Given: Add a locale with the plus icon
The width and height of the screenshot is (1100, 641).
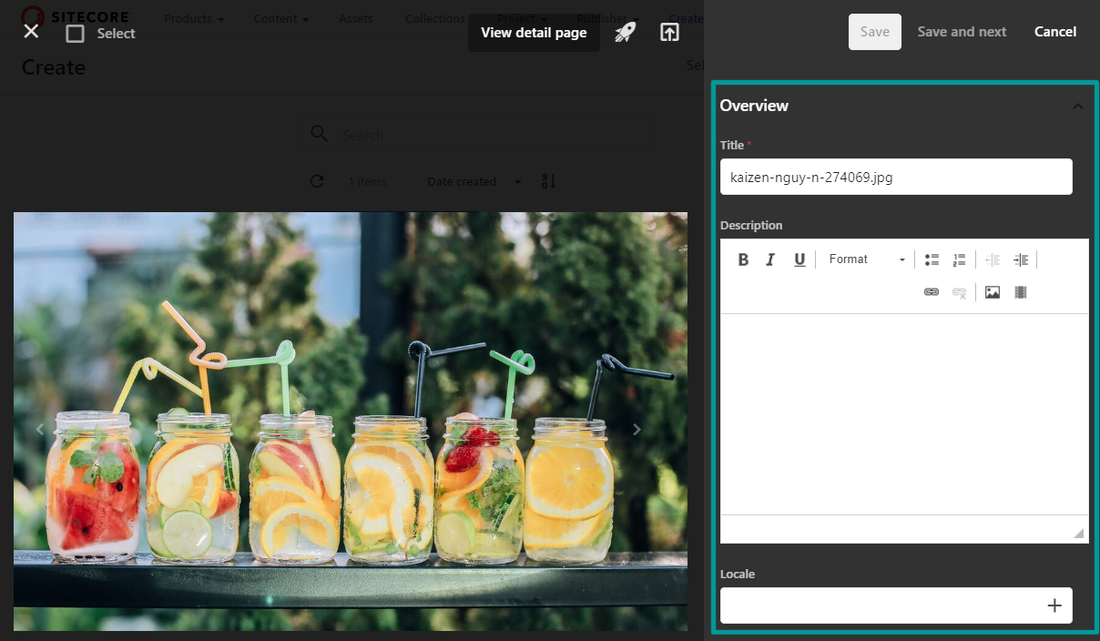Looking at the screenshot, I should coord(1054,605).
